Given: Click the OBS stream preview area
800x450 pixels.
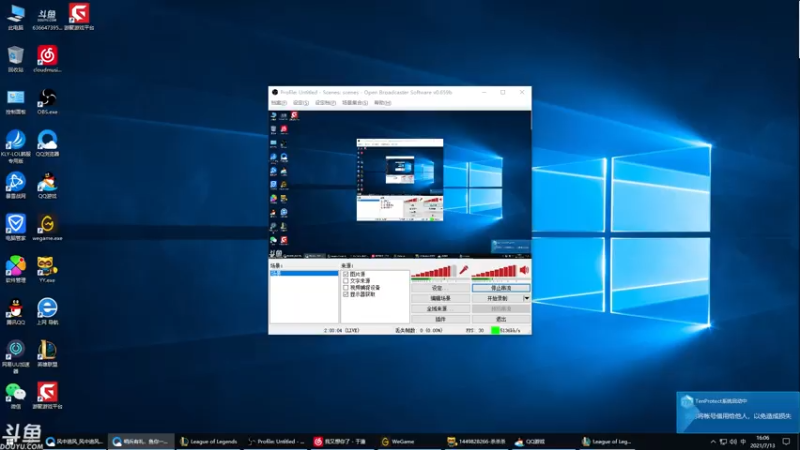Looking at the screenshot, I should (399, 184).
